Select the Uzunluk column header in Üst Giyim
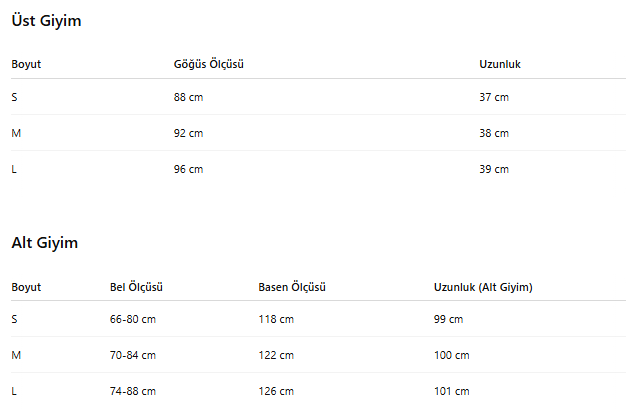Viewport: 632px width, 409px height. point(500,64)
